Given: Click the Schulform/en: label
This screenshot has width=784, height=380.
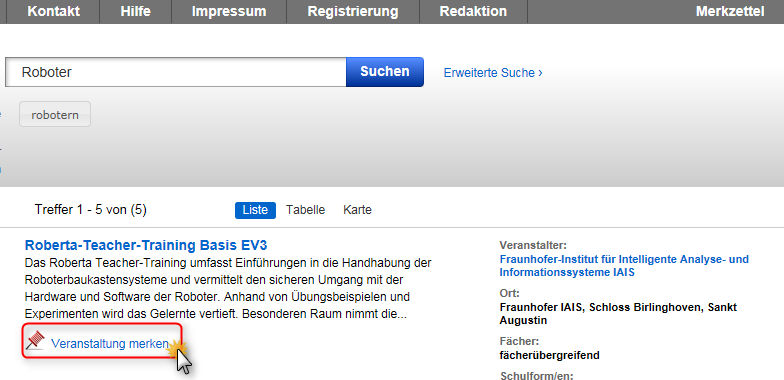Looking at the screenshot, I should [536, 376].
